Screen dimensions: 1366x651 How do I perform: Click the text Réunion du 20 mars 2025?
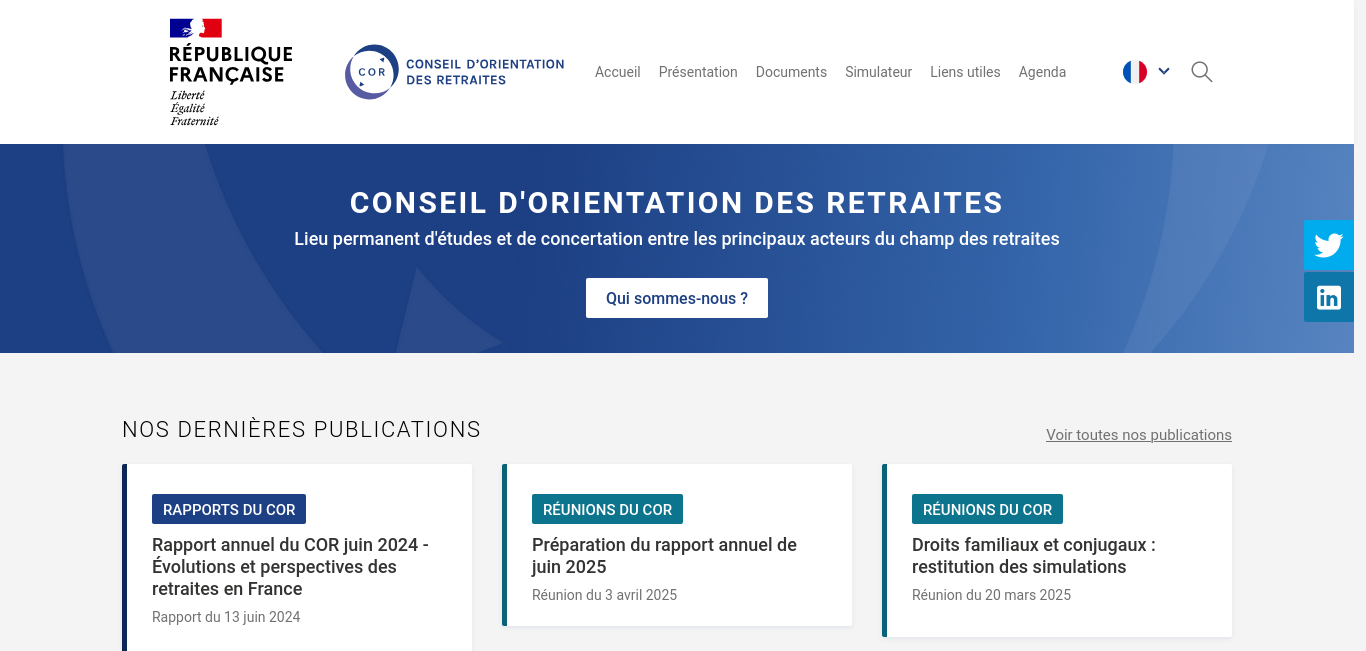click(991, 595)
